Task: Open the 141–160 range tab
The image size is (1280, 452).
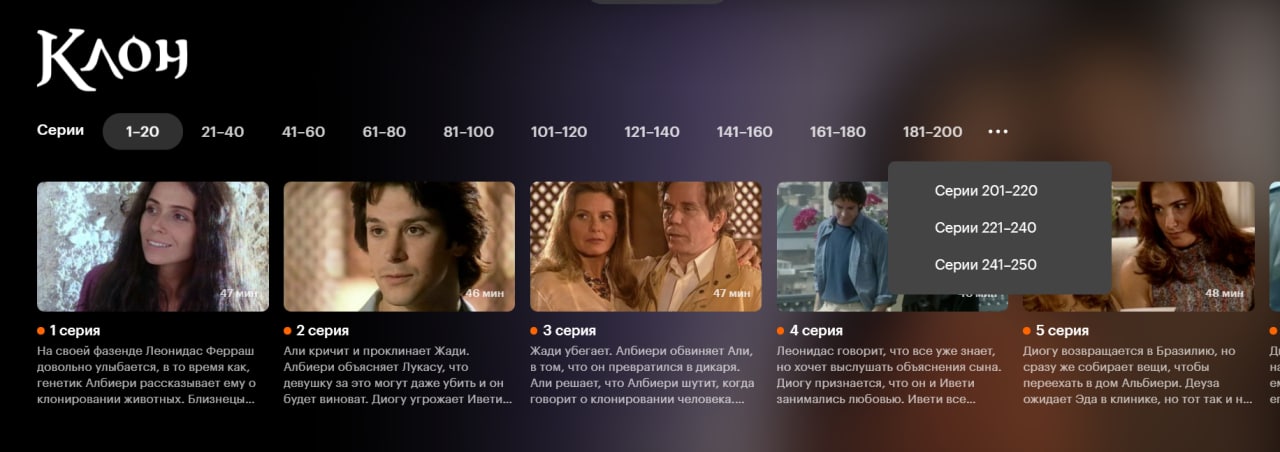Action: coord(744,132)
